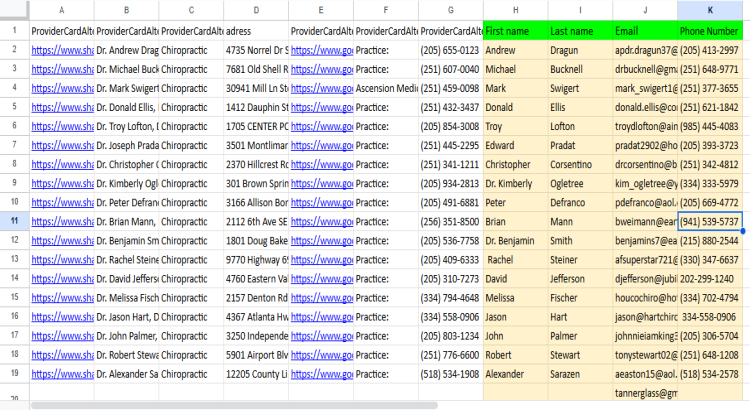Select the "Ascension Medic" cell

386,88
